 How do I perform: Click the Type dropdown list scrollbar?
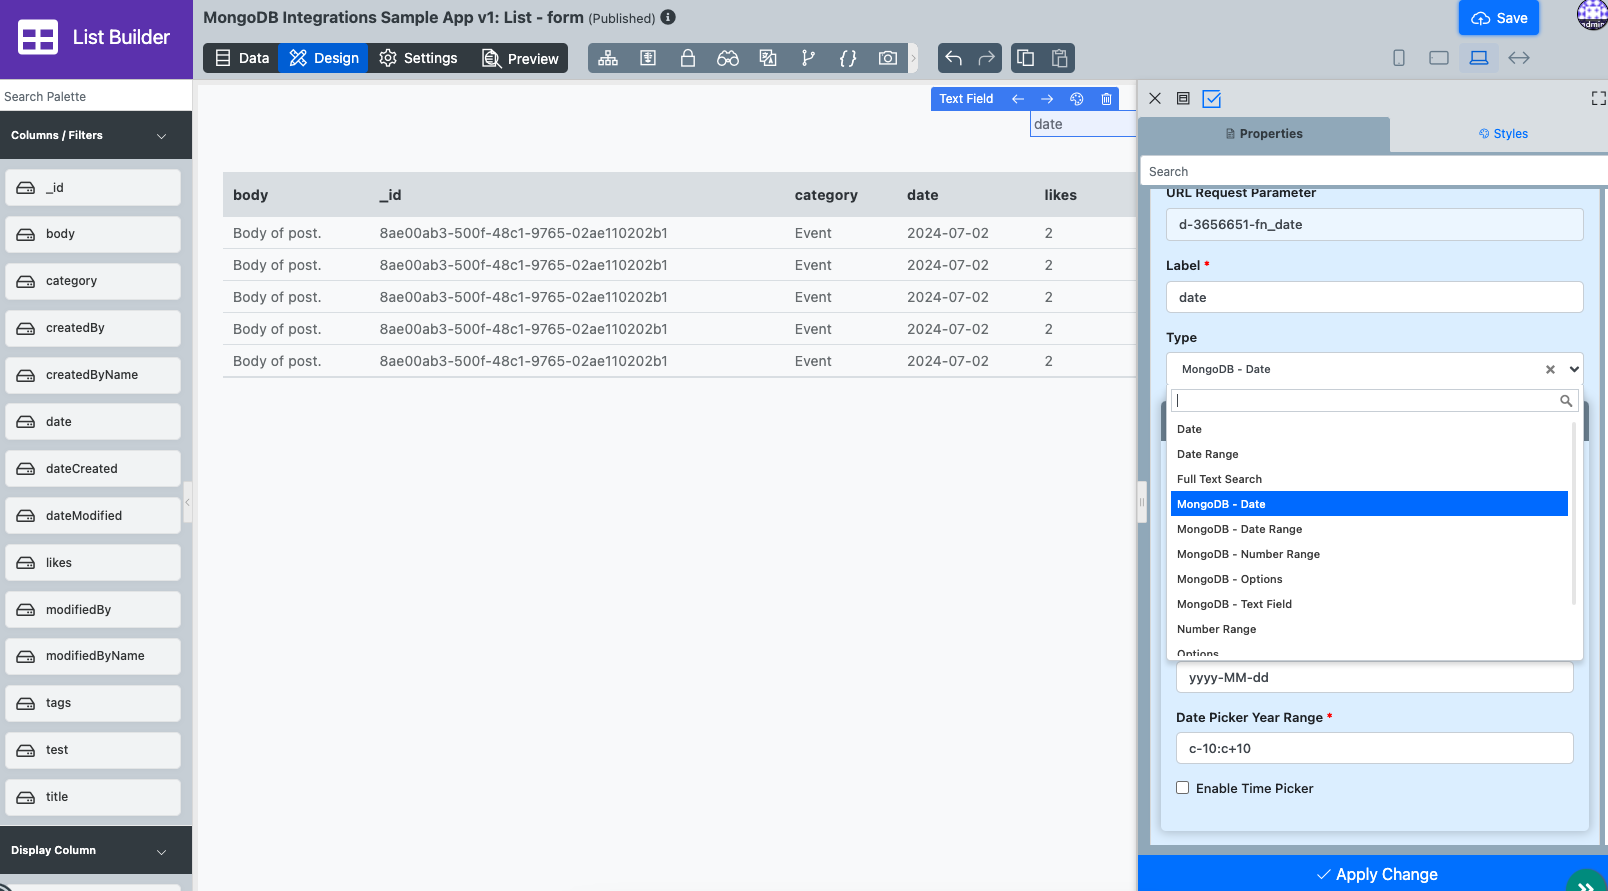tap(1574, 512)
